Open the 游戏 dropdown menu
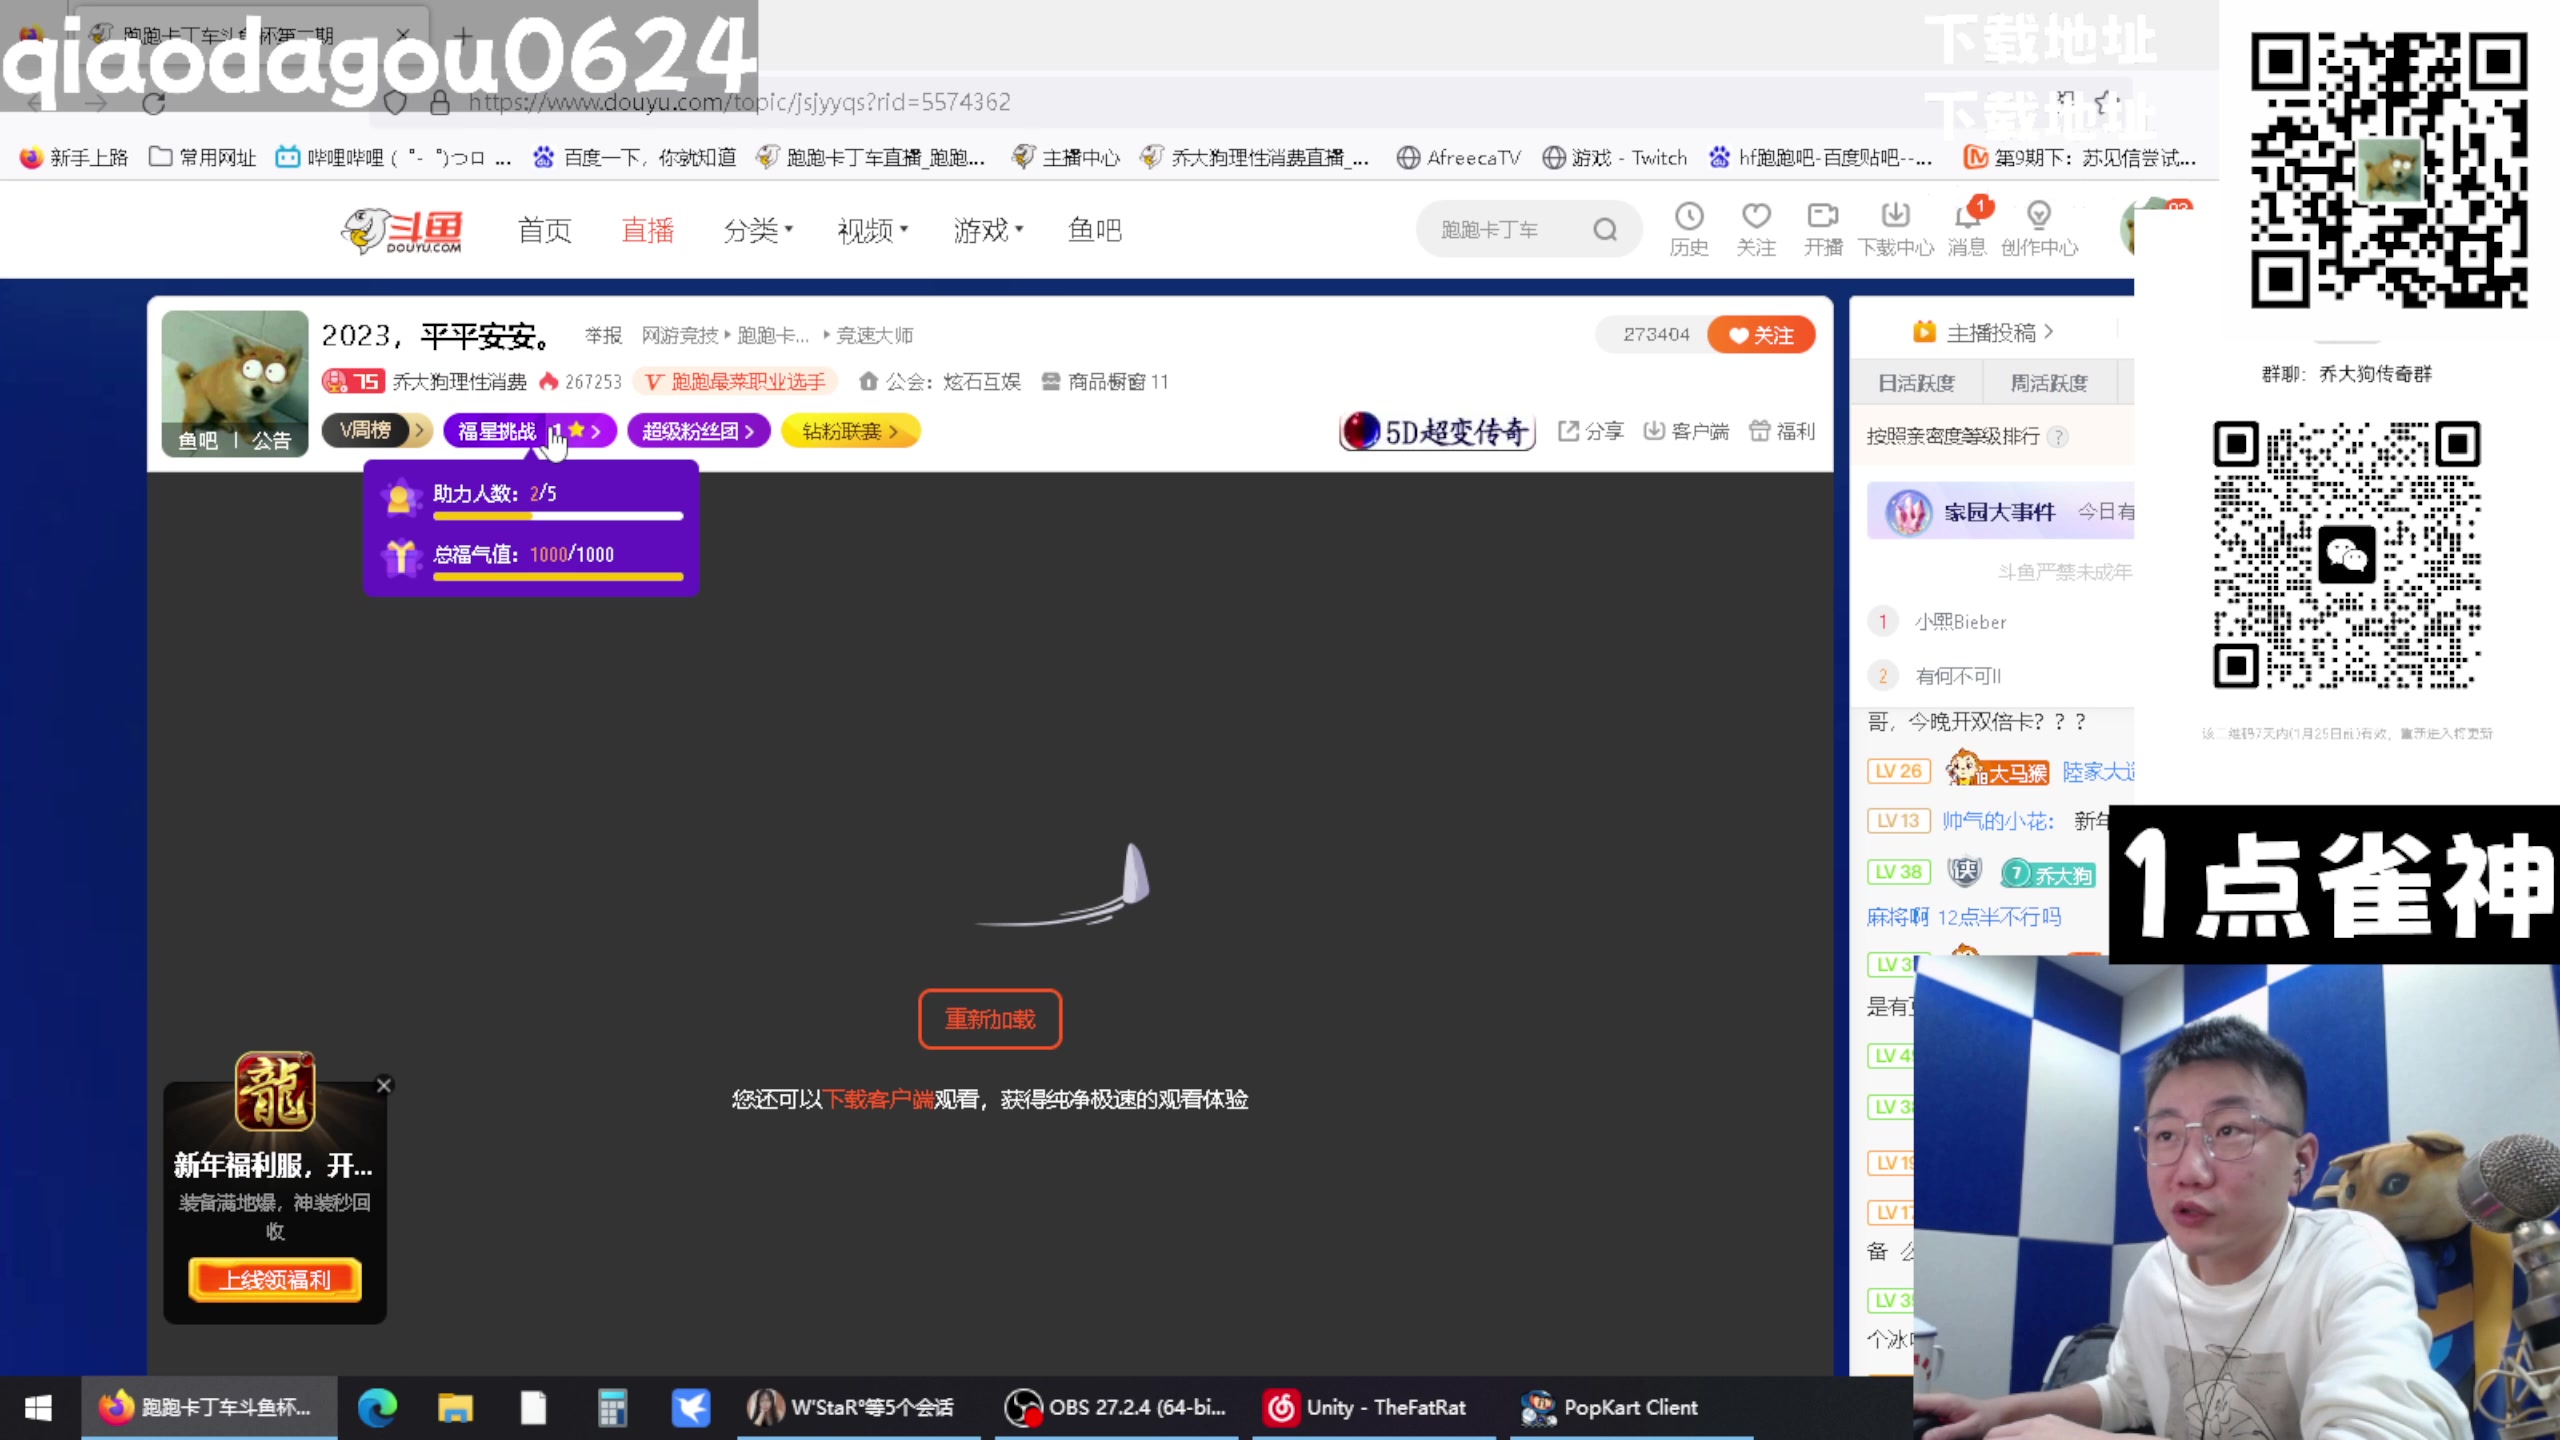This screenshot has height=1440, width=2560. (x=988, y=231)
